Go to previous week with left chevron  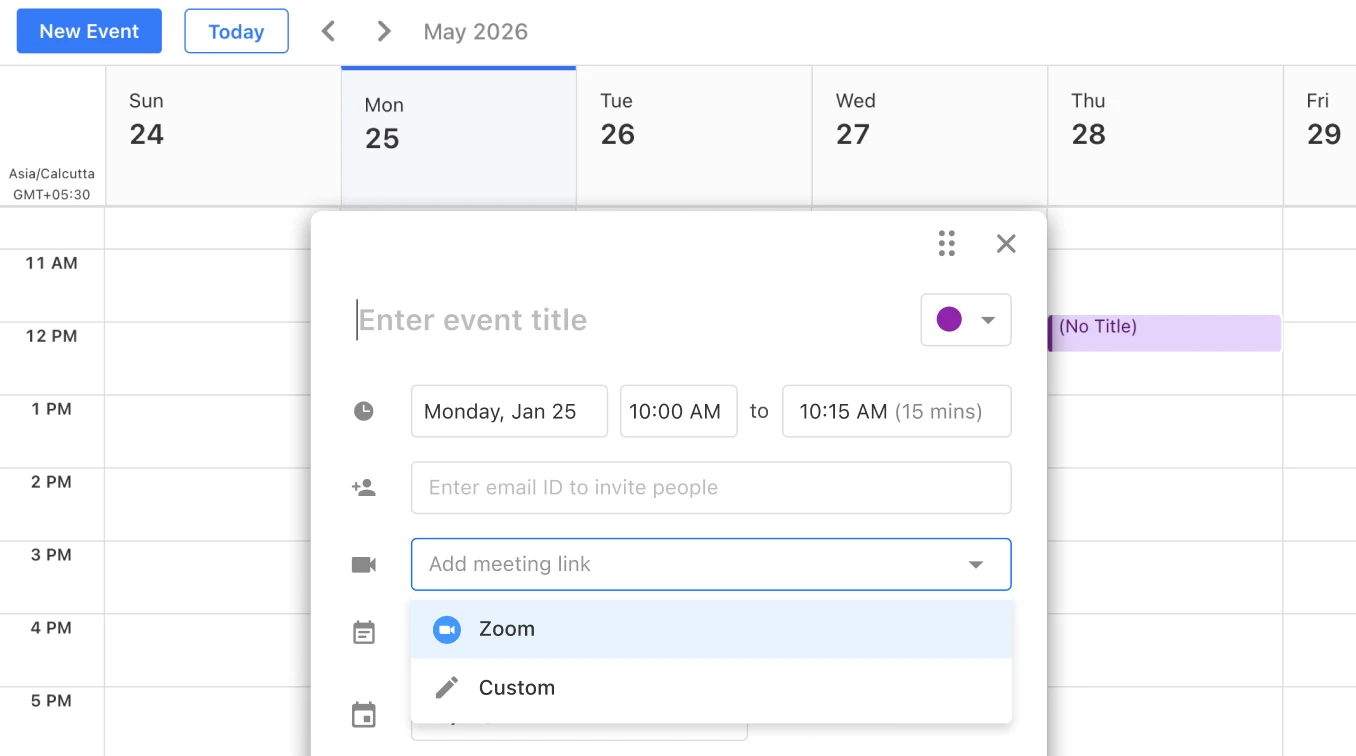(x=328, y=31)
